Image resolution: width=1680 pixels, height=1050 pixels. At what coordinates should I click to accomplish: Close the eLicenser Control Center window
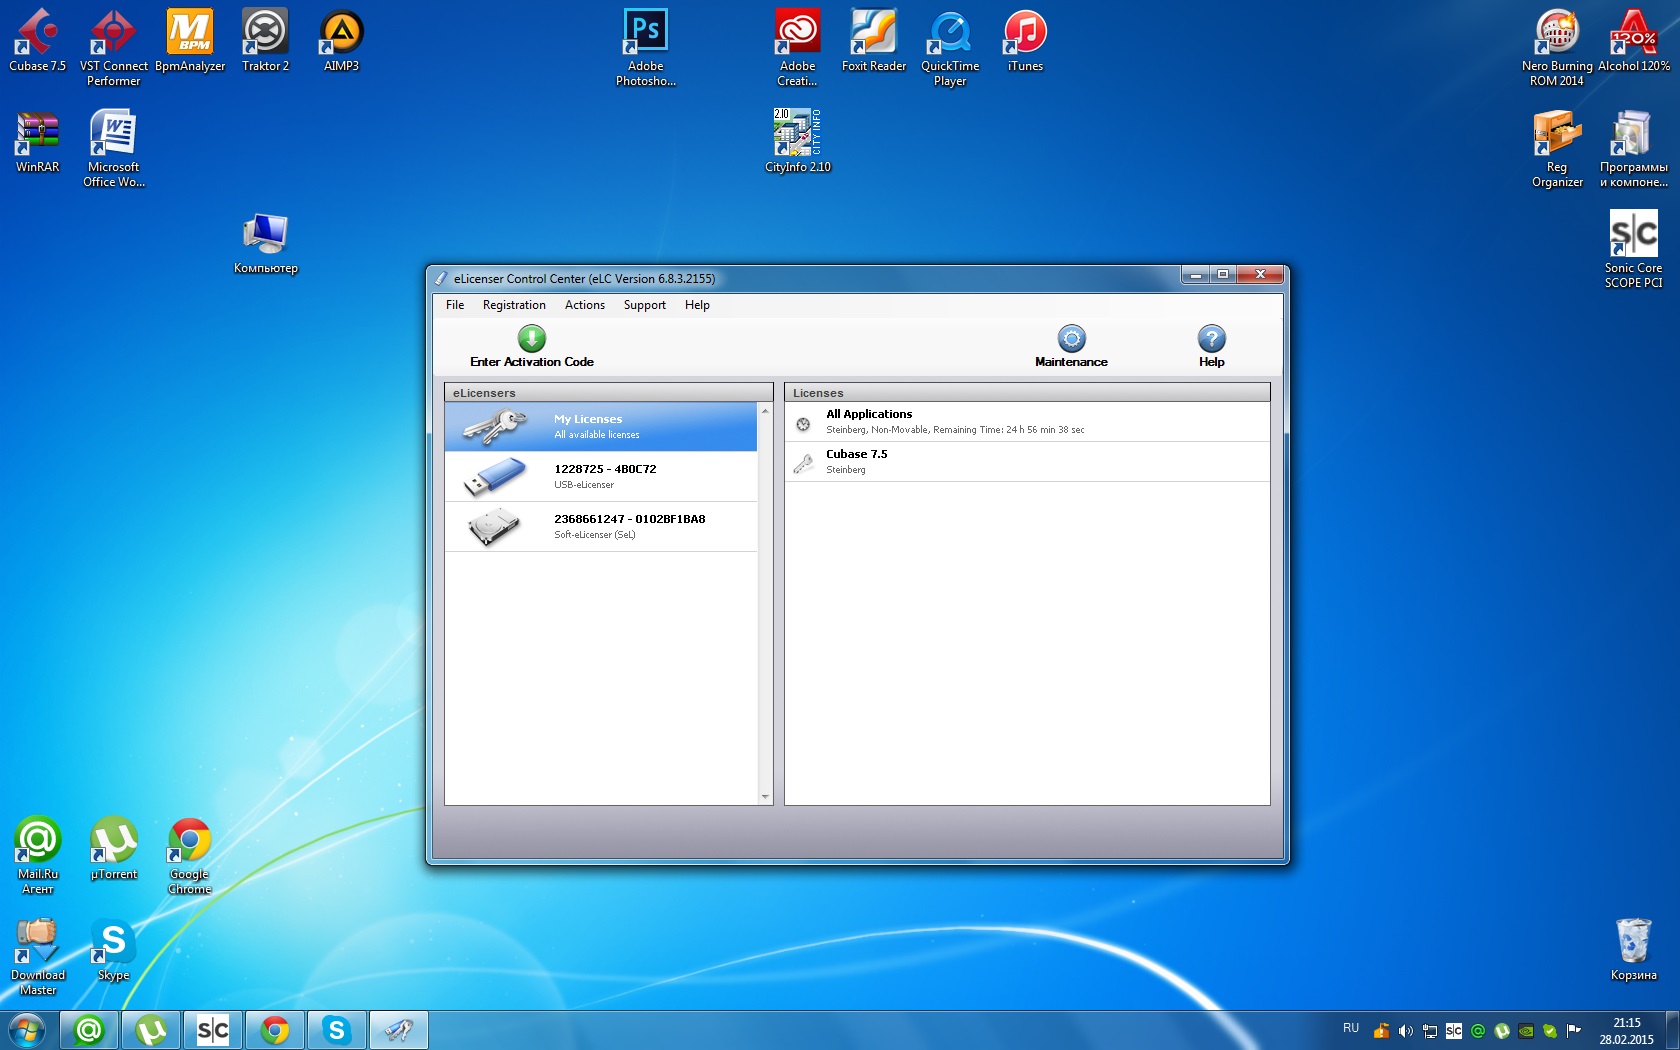(x=1260, y=274)
